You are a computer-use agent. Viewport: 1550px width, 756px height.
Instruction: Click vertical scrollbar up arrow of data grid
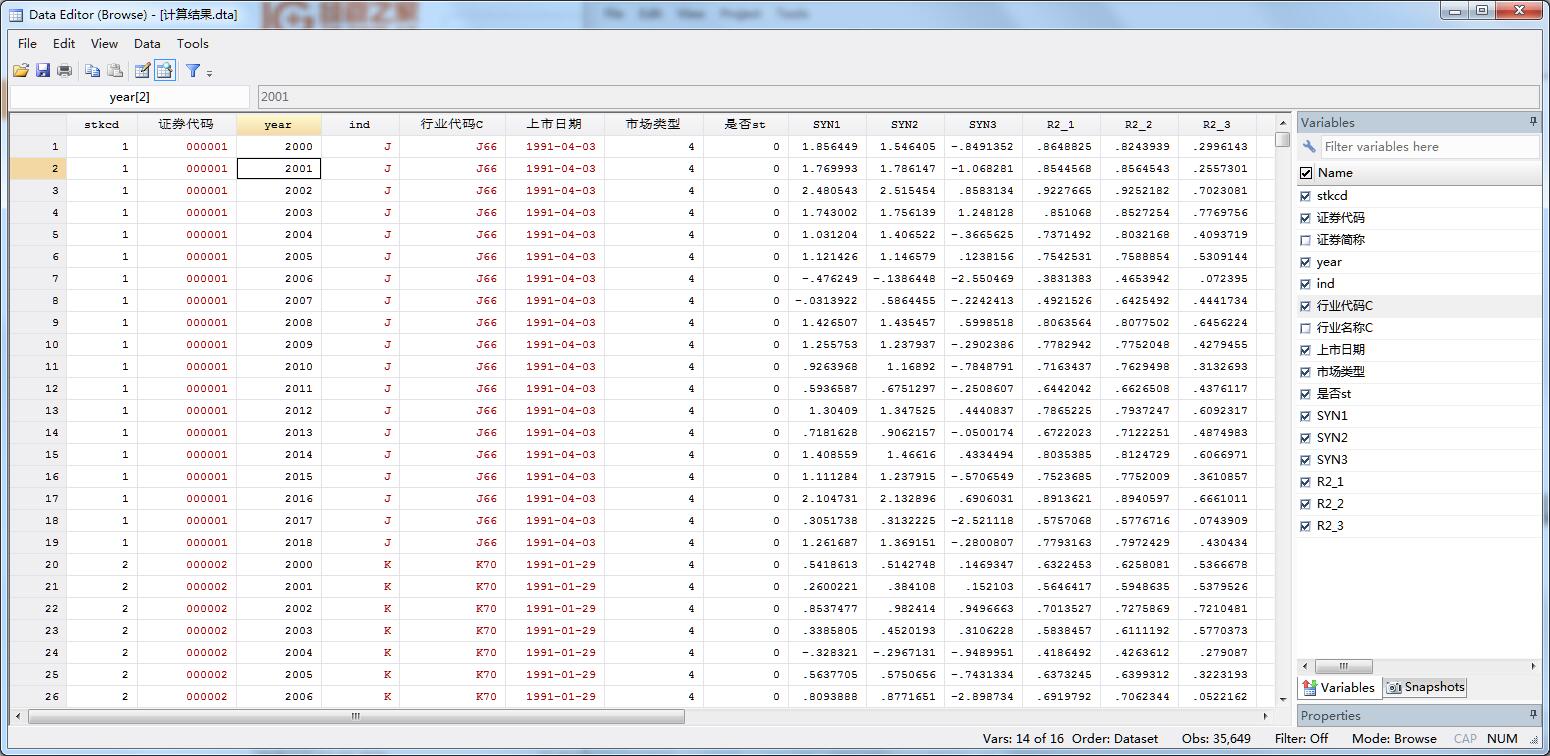pyautogui.click(x=1282, y=123)
